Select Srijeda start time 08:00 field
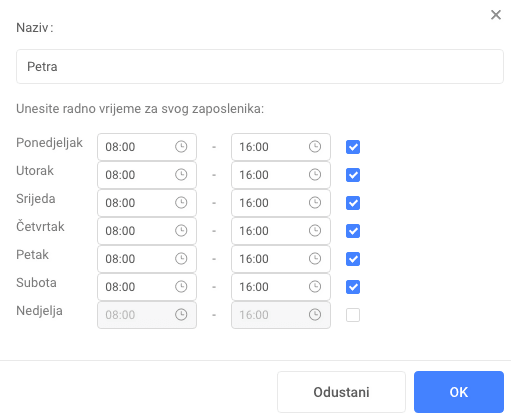The image size is (511, 418). 147,203
